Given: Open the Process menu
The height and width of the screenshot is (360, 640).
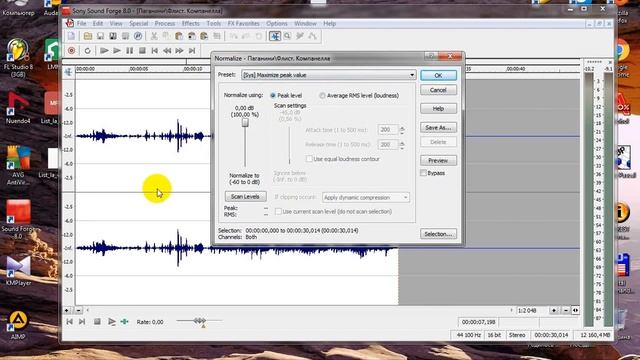Looking at the screenshot, I should click(165, 24).
